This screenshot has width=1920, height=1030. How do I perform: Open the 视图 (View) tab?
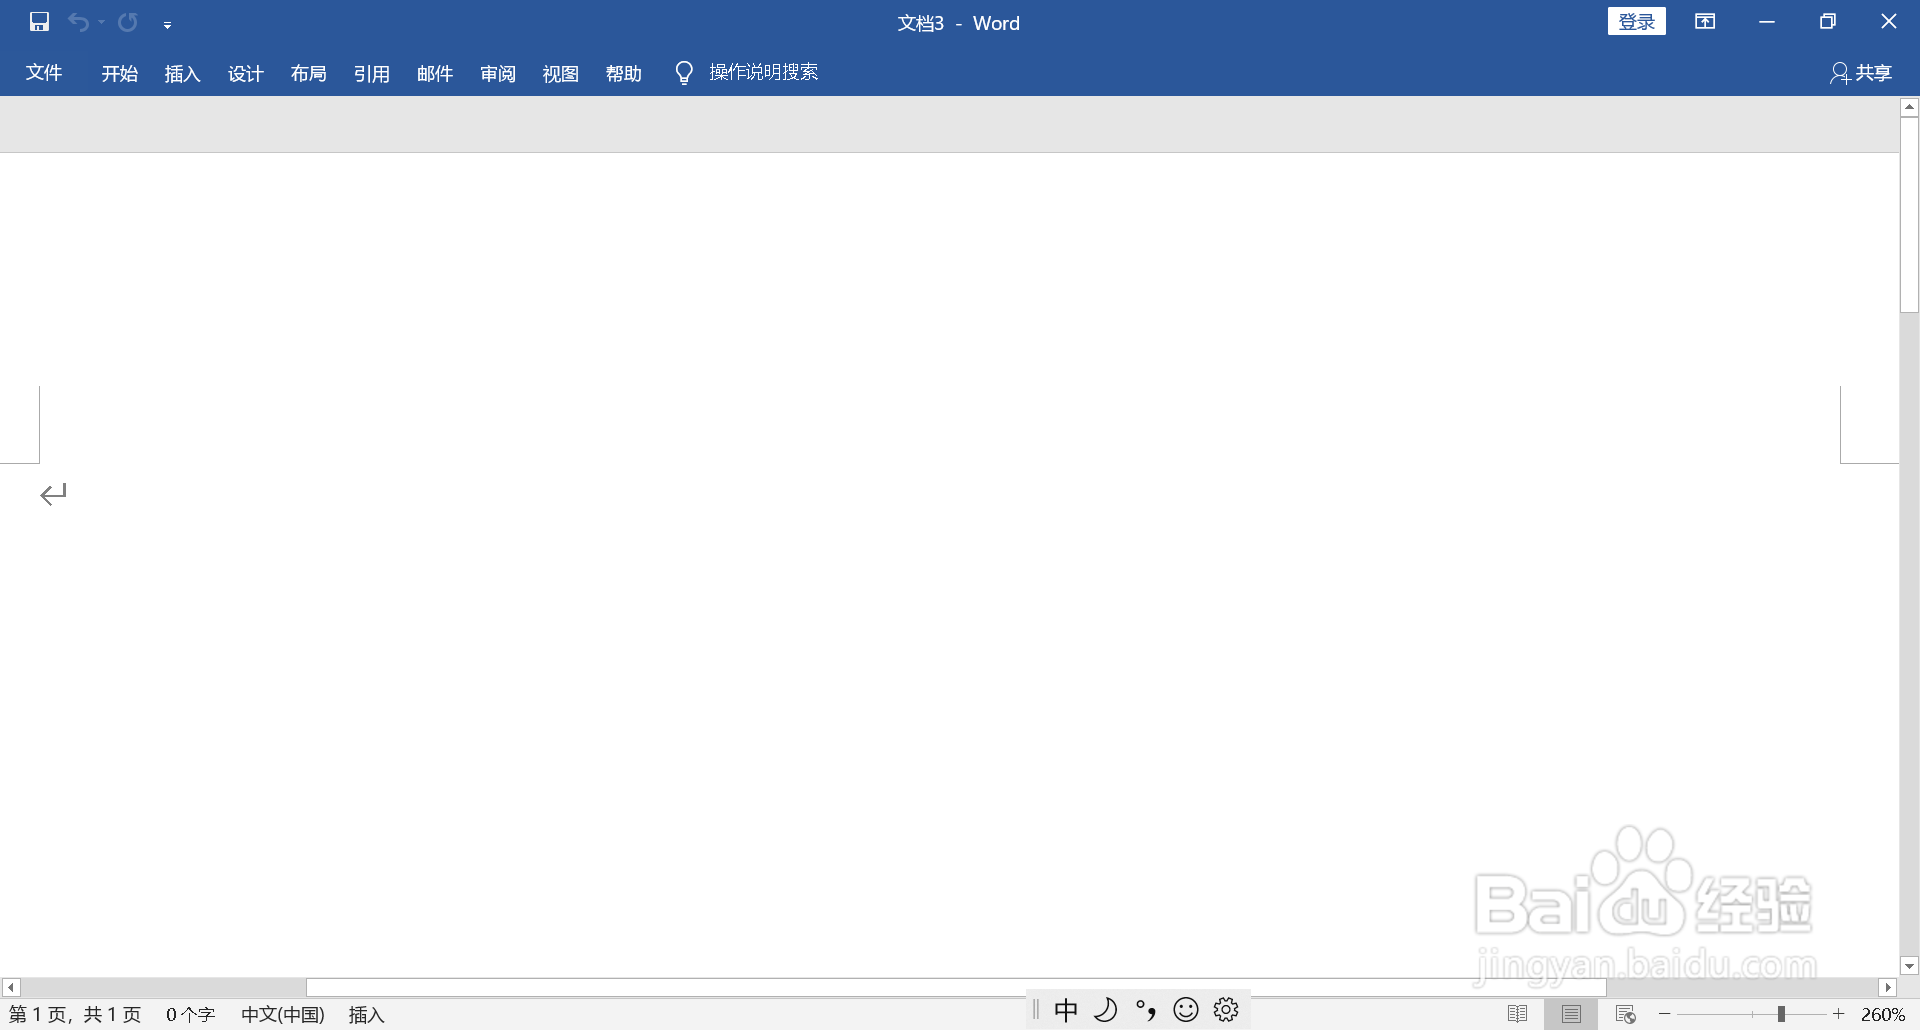(561, 73)
